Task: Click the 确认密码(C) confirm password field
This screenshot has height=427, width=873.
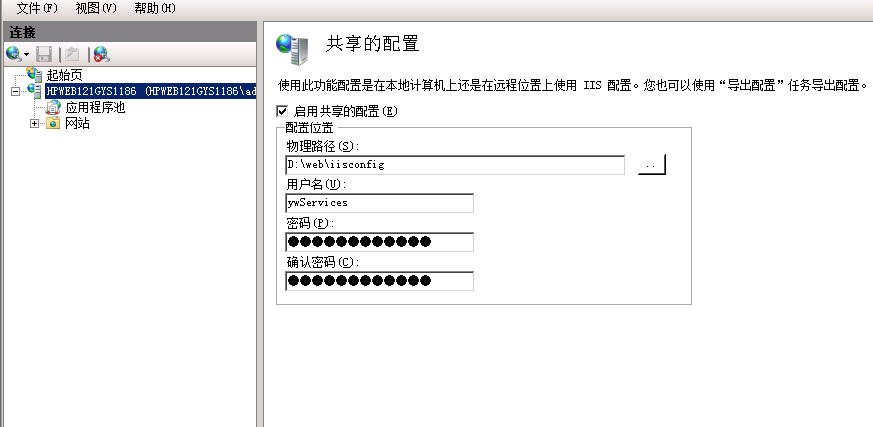Action: click(380, 281)
